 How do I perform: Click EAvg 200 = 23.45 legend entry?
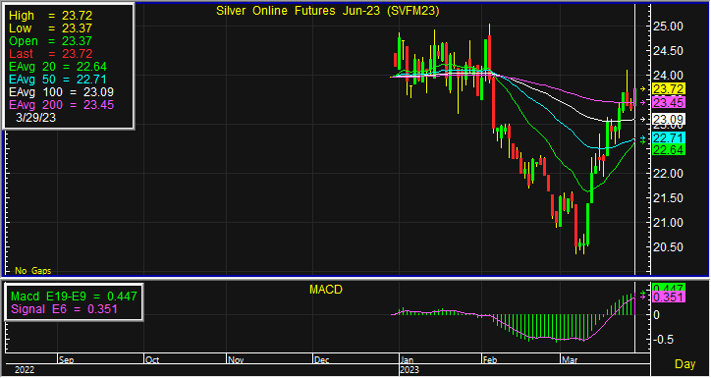coord(61,105)
